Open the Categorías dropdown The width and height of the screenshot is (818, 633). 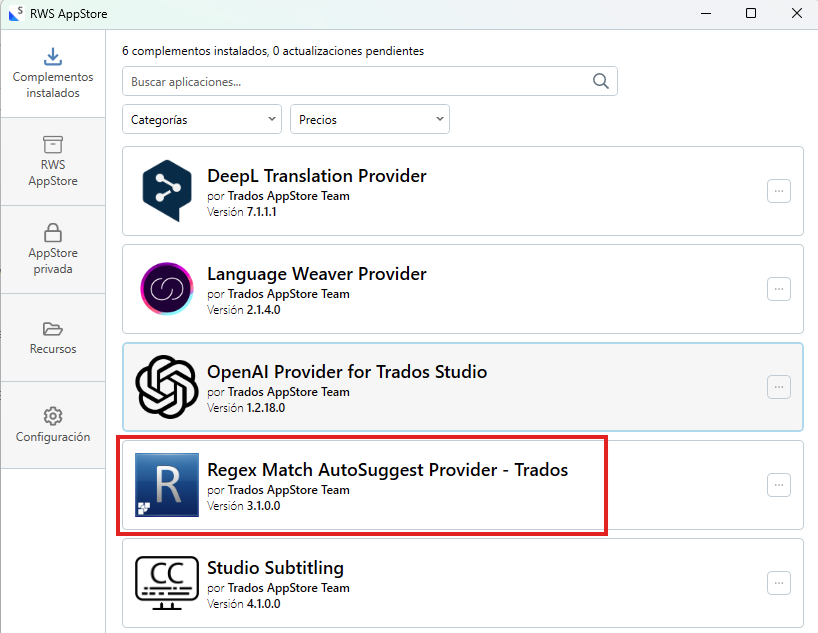coord(201,118)
